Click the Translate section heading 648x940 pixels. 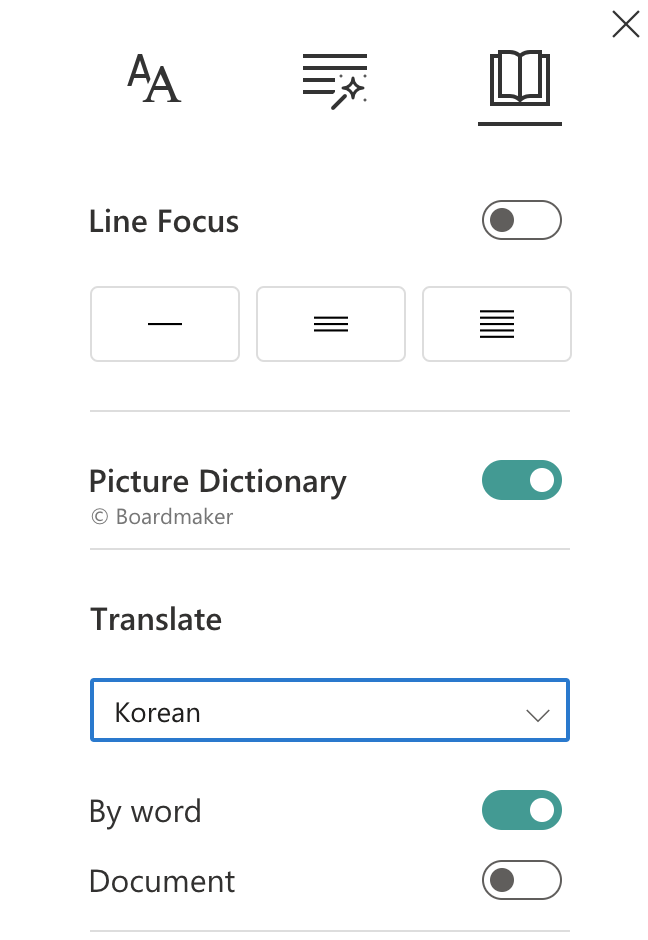(156, 619)
